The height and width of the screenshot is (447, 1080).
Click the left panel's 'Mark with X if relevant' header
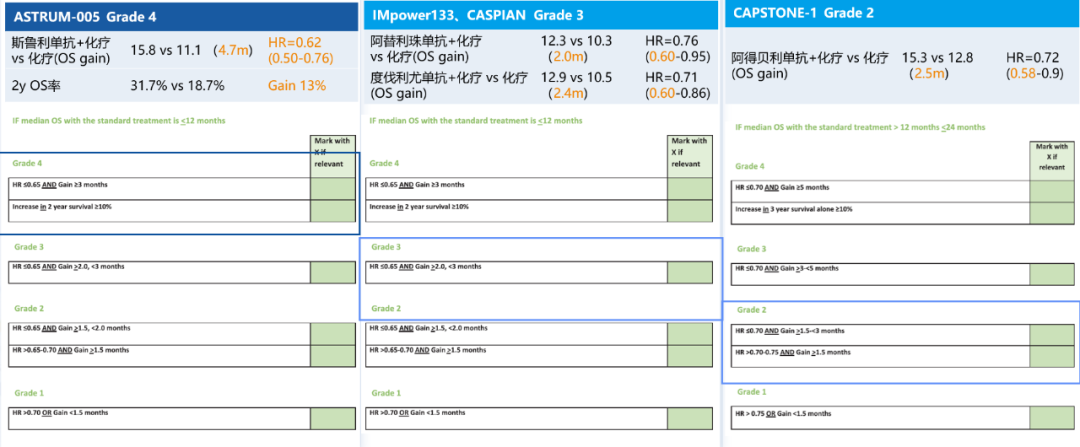pos(333,153)
